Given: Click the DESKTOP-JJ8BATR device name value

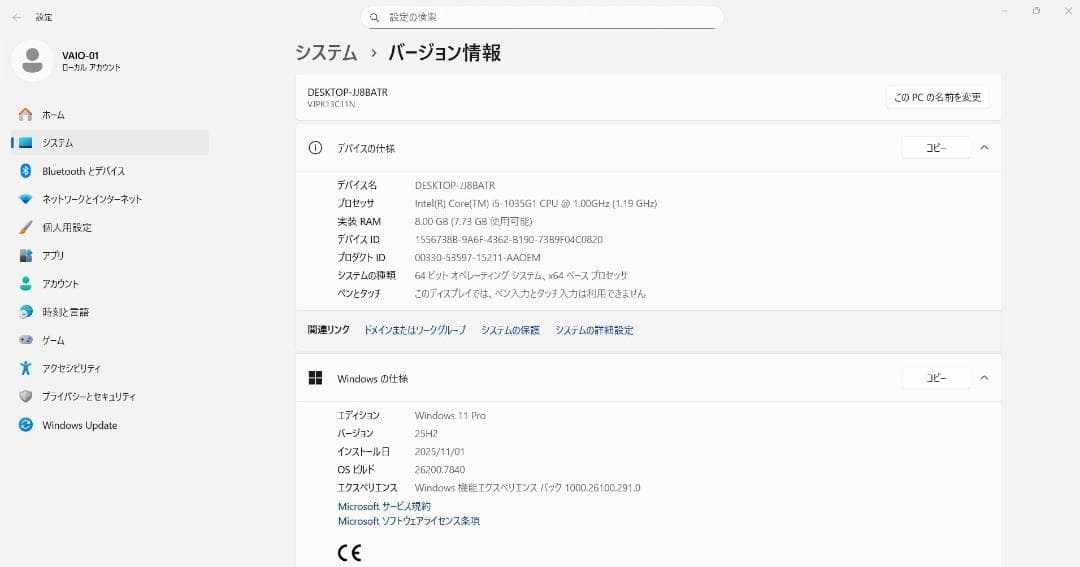Looking at the screenshot, I should click(455, 186).
